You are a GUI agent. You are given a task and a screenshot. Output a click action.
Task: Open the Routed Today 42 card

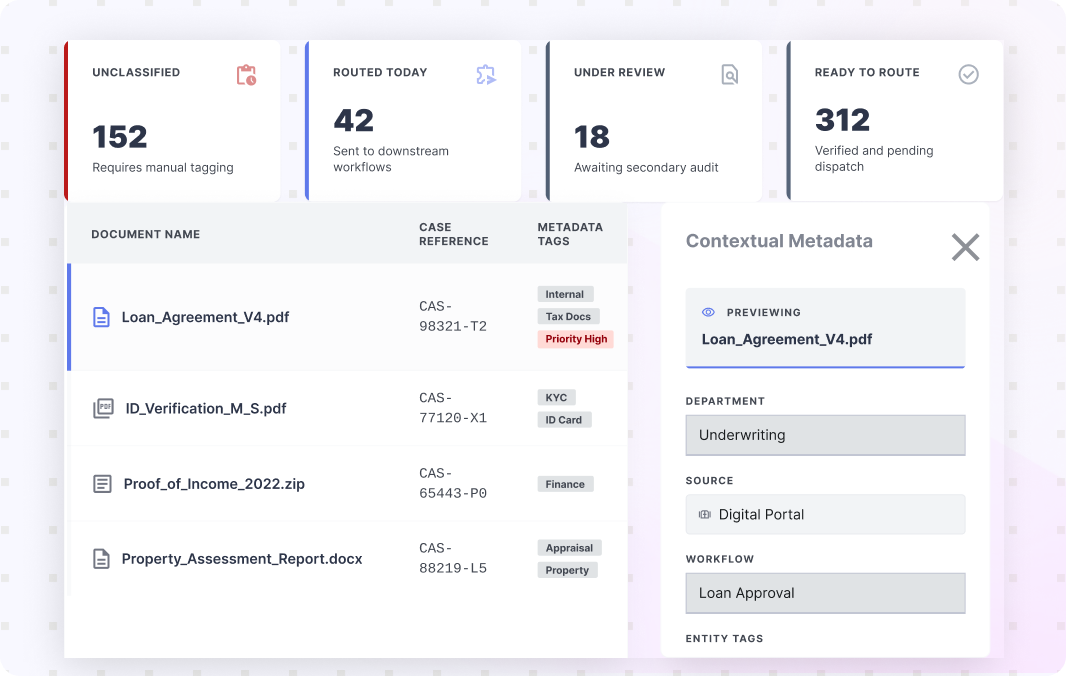coord(413,120)
